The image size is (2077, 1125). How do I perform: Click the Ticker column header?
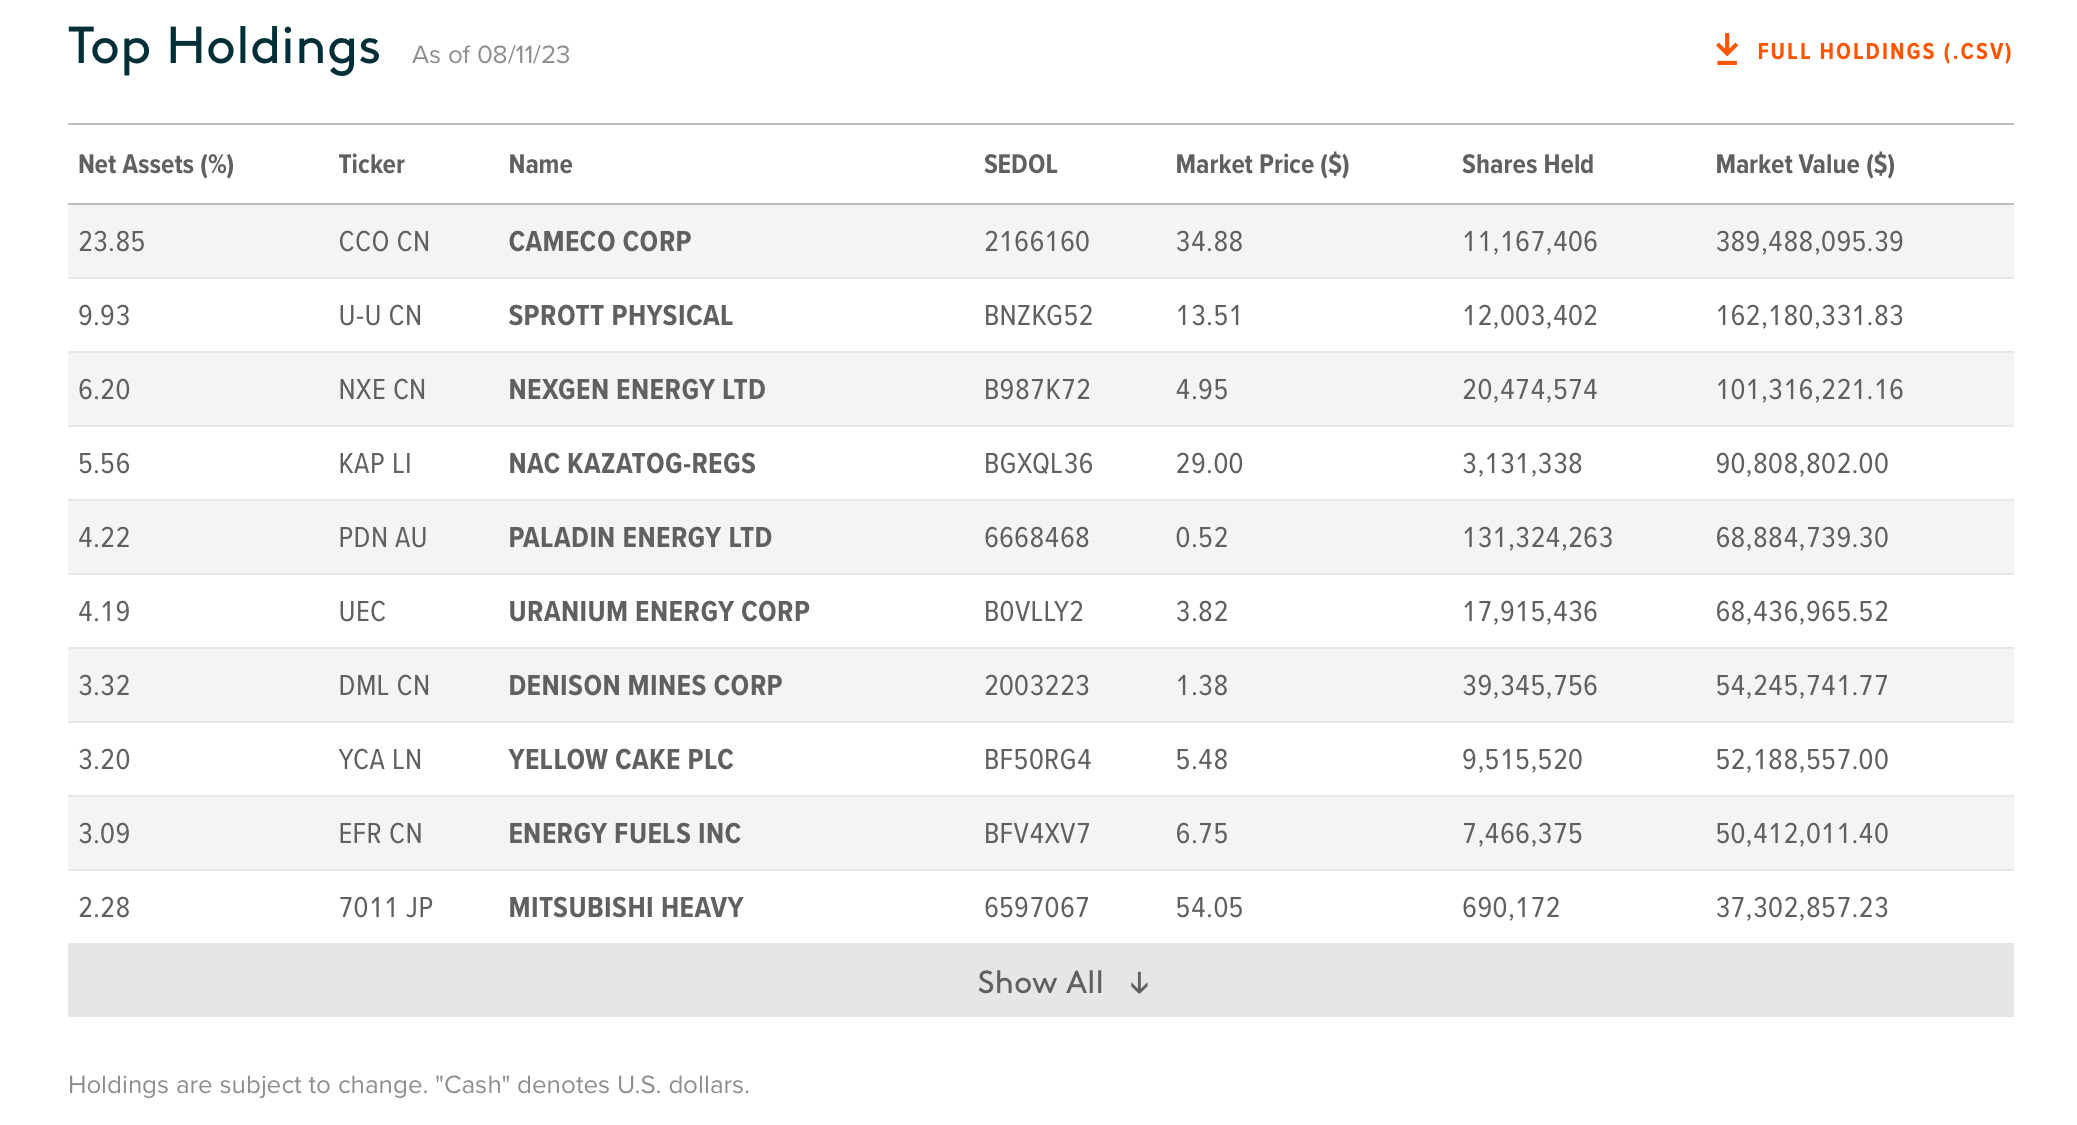click(371, 165)
